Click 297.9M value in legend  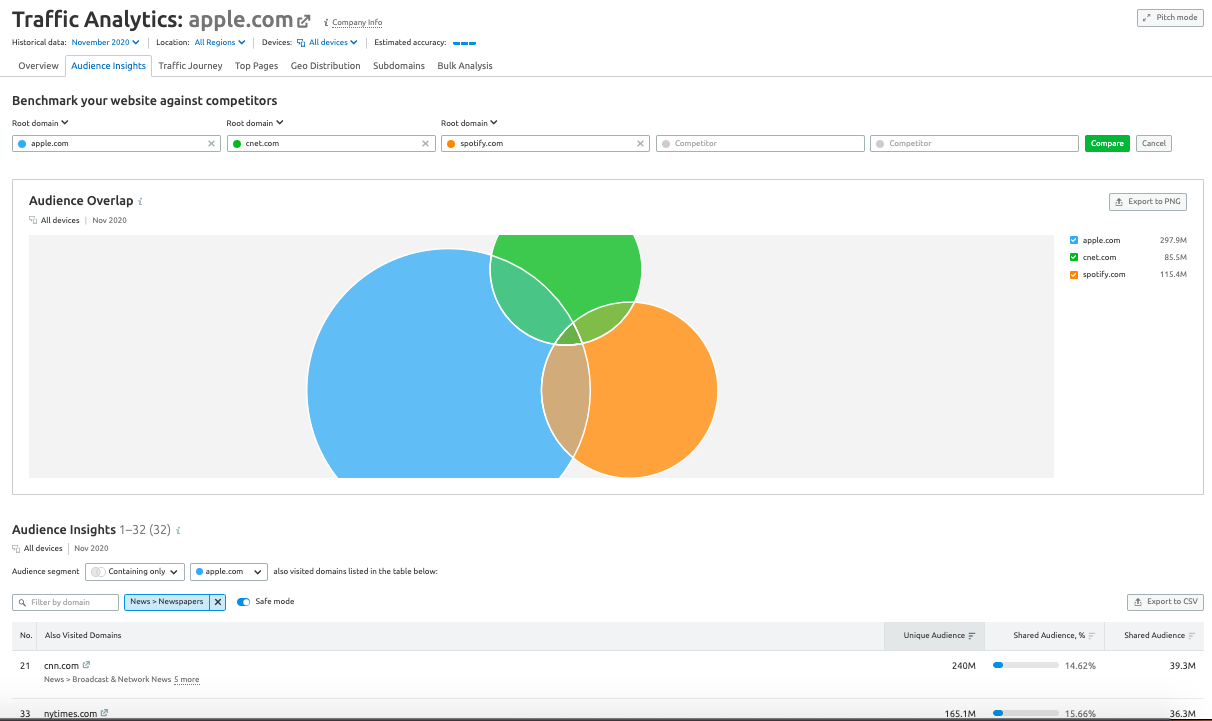click(1173, 240)
